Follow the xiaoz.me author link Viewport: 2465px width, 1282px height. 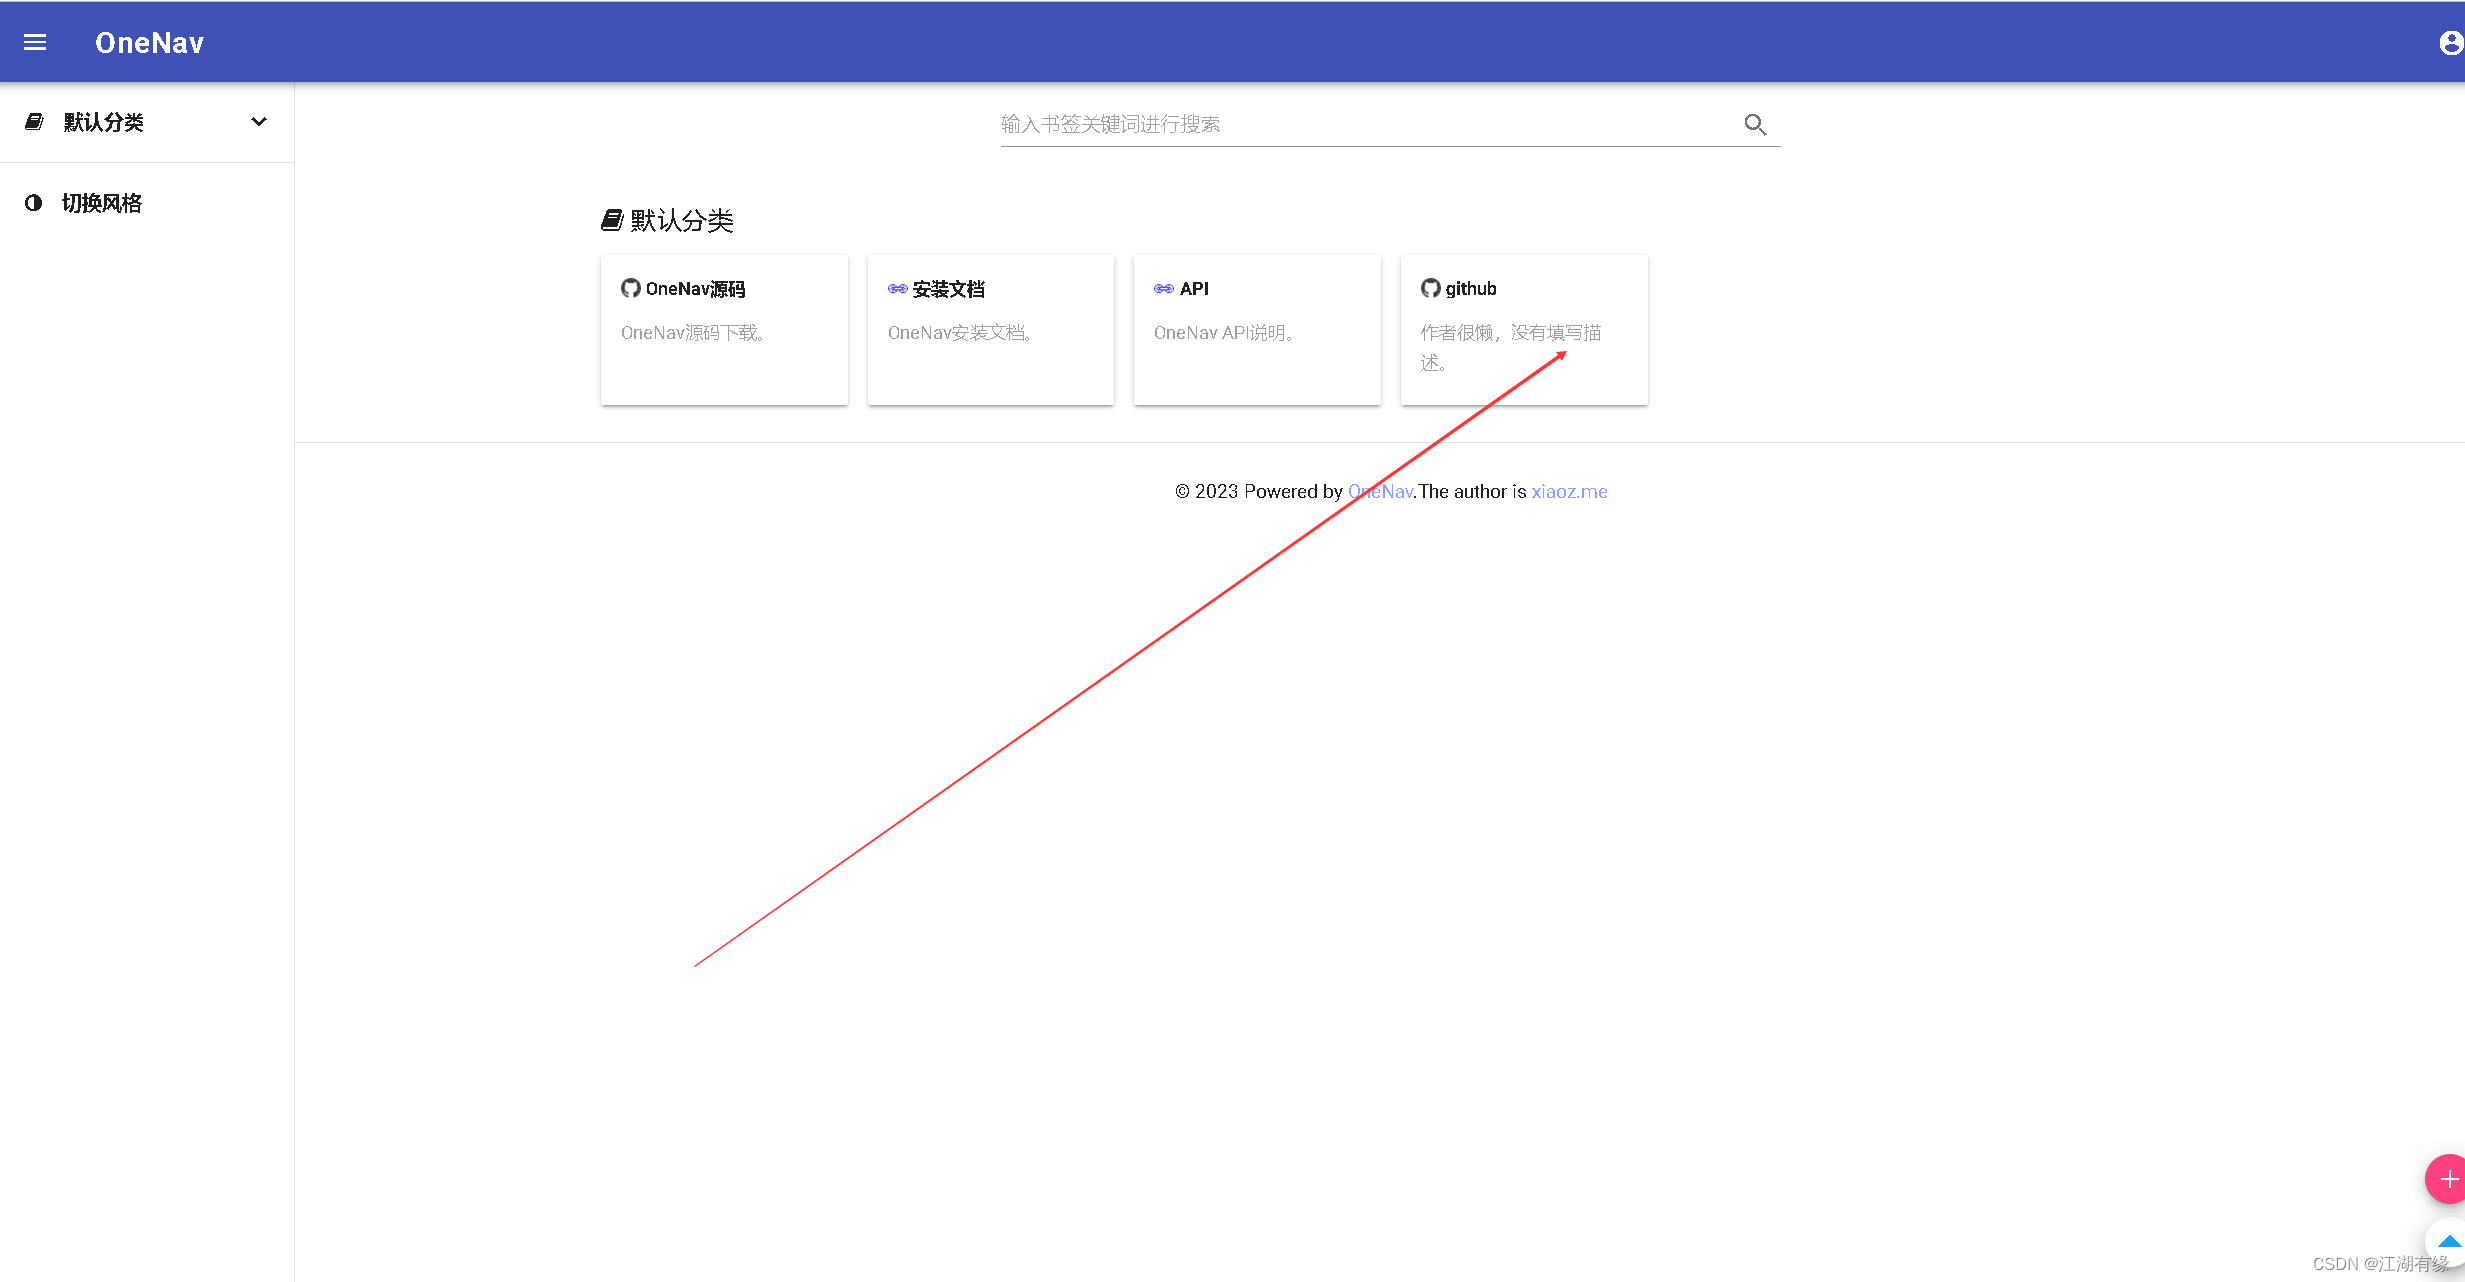1569,491
